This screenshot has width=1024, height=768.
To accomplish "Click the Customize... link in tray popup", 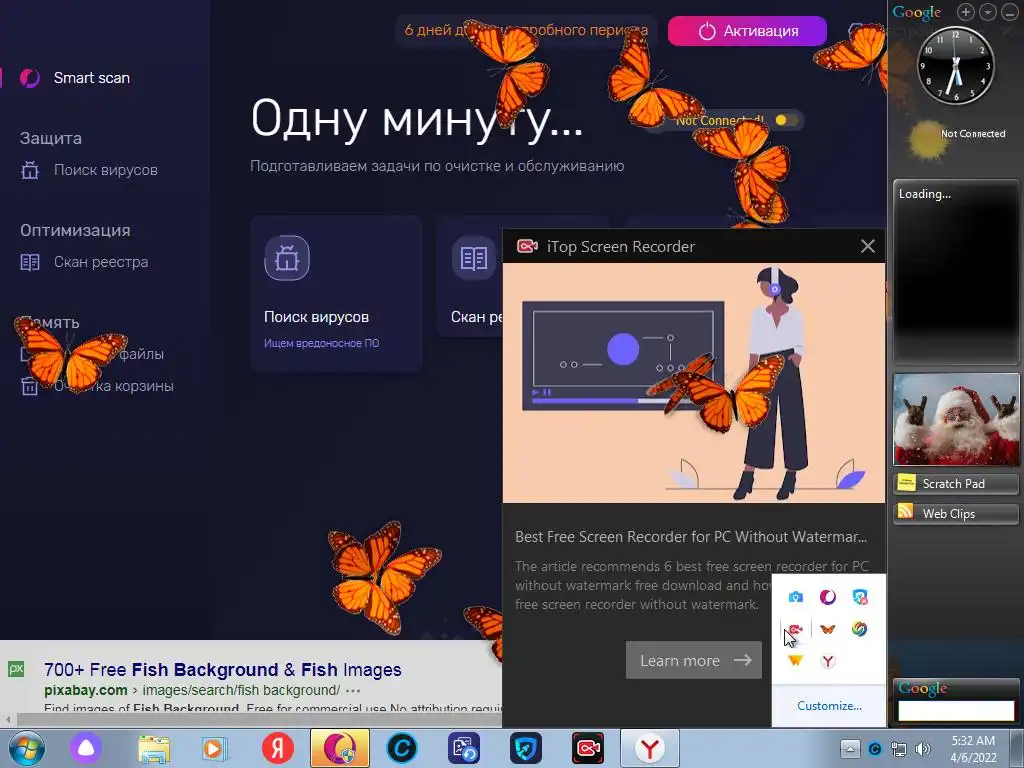I will (829, 705).
